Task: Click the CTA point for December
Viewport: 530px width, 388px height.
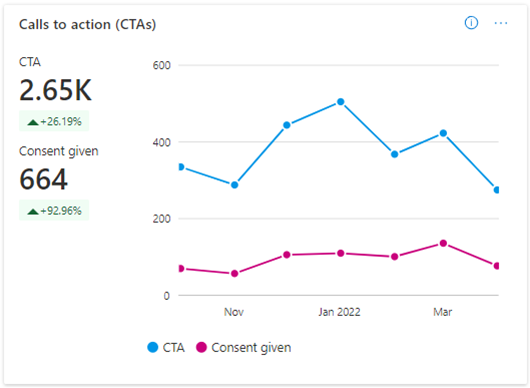Action: 287,125
